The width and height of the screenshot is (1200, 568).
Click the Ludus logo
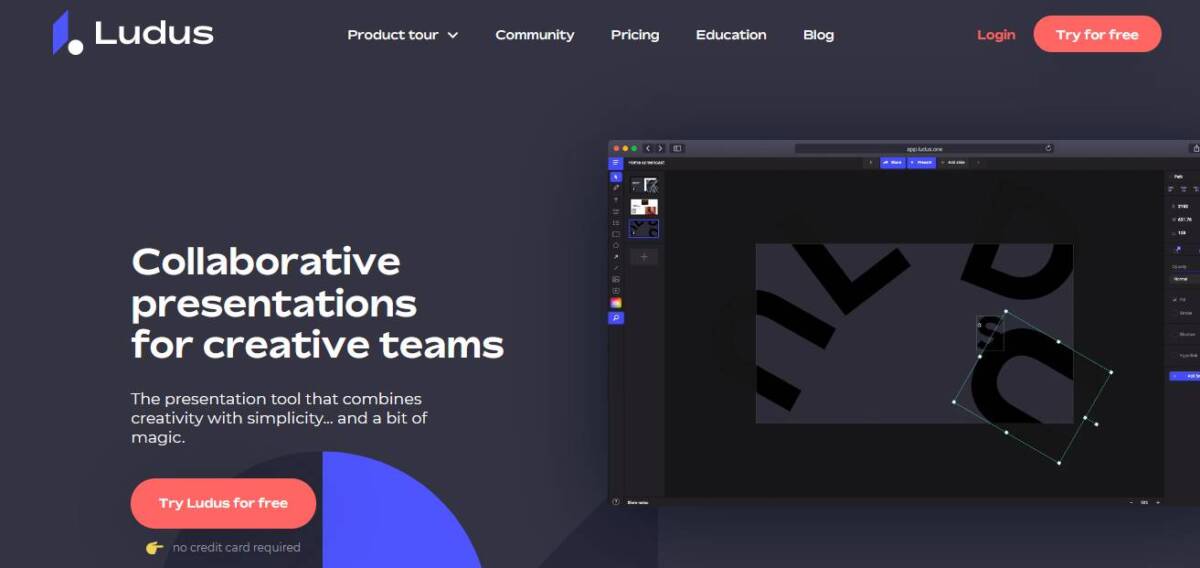(x=133, y=33)
